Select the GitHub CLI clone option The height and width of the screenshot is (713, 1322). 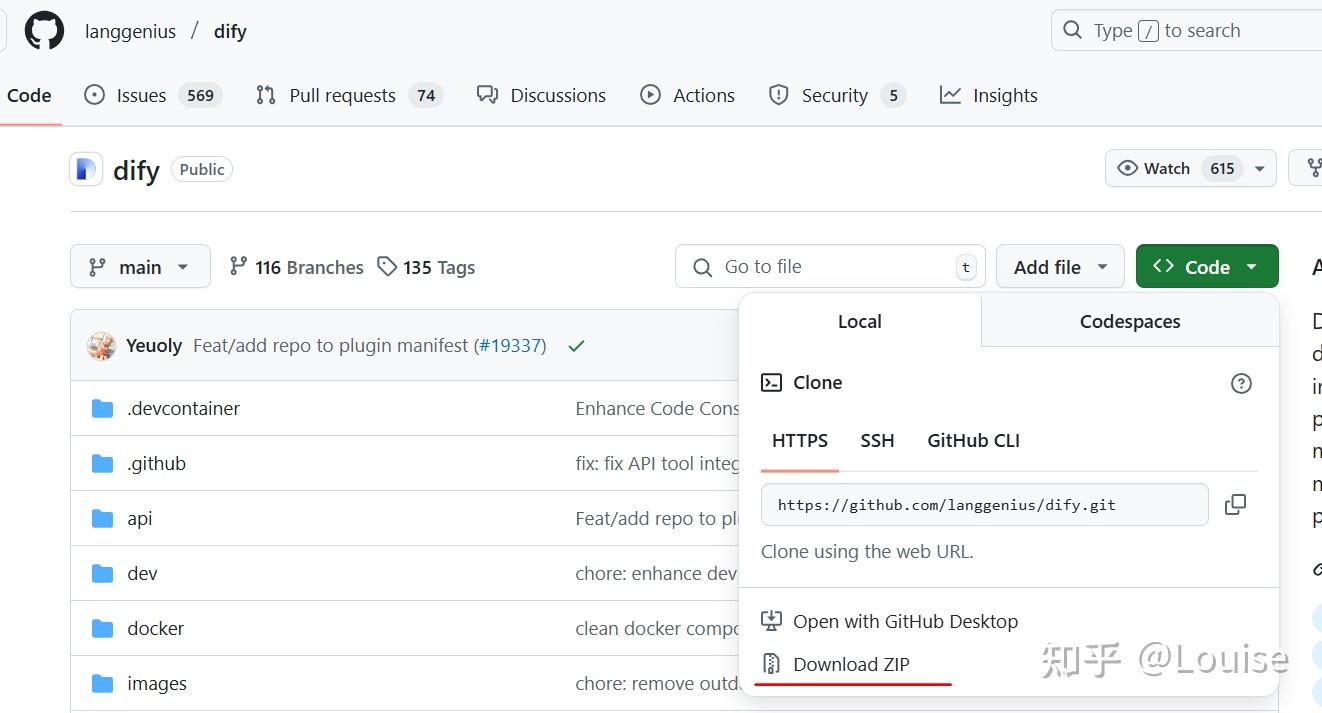point(973,440)
